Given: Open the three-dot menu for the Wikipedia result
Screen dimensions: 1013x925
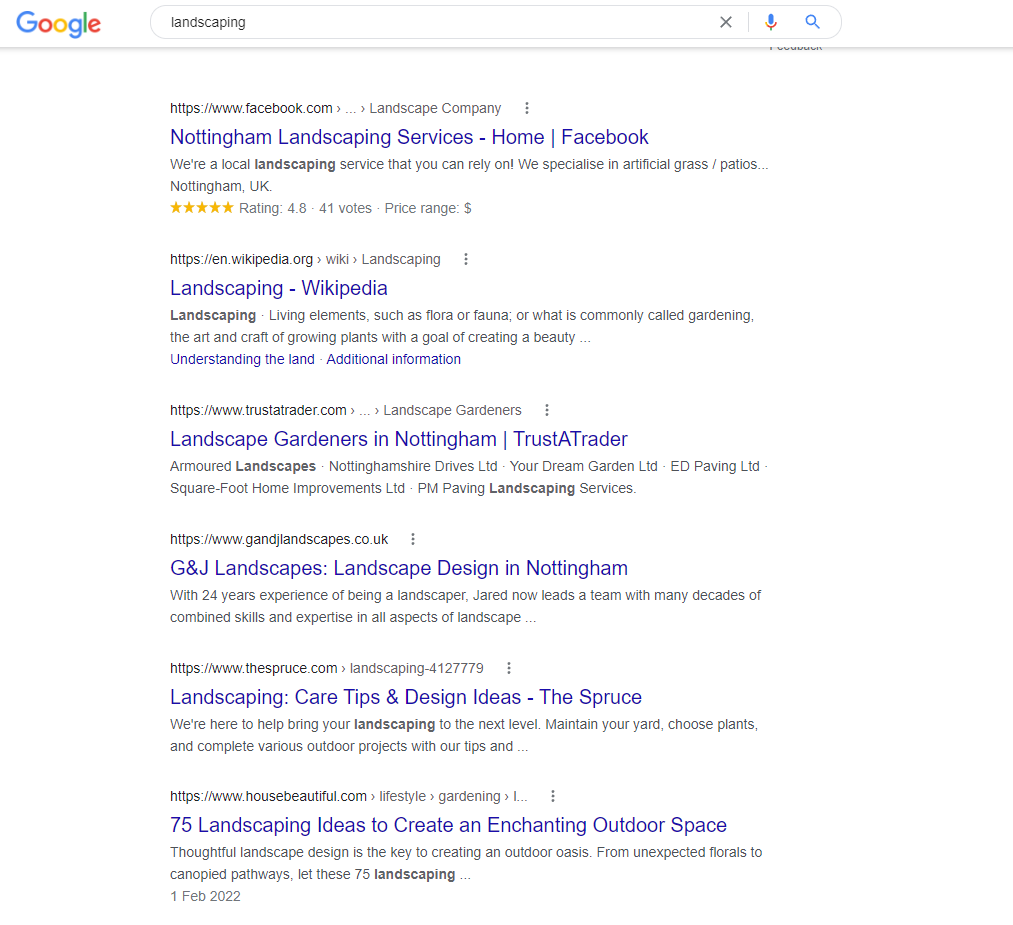Looking at the screenshot, I should [x=466, y=259].
